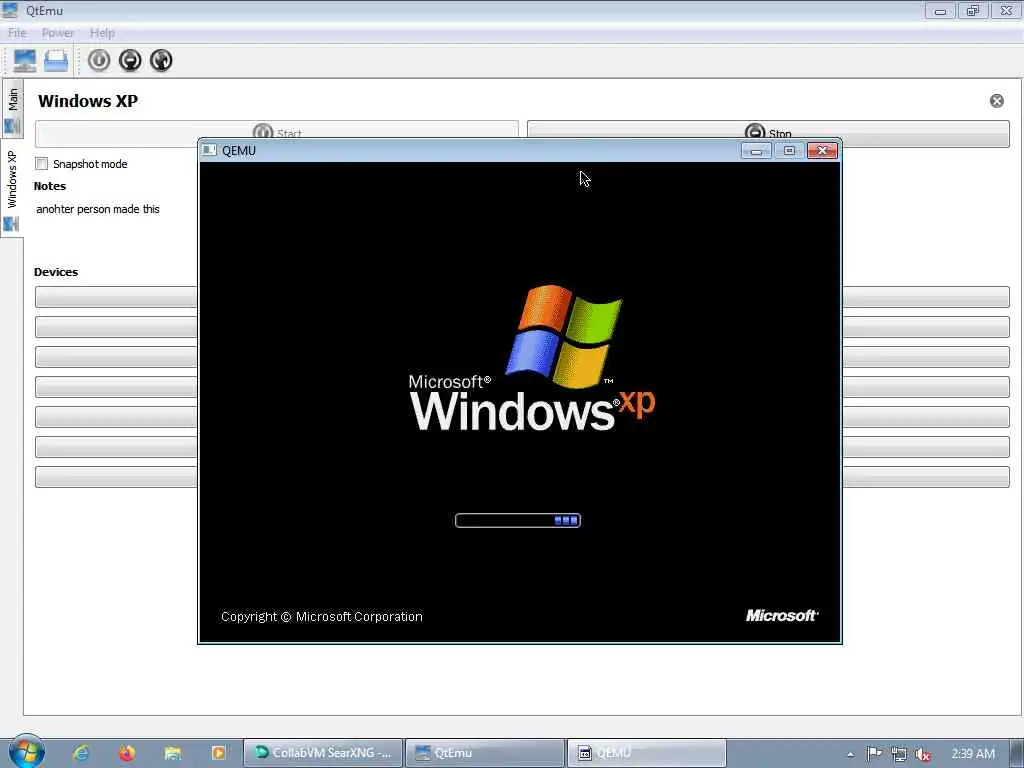Minimize the QtEmu main window
Image resolution: width=1024 pixels, height=768 pixels.
tap(940, 10)
